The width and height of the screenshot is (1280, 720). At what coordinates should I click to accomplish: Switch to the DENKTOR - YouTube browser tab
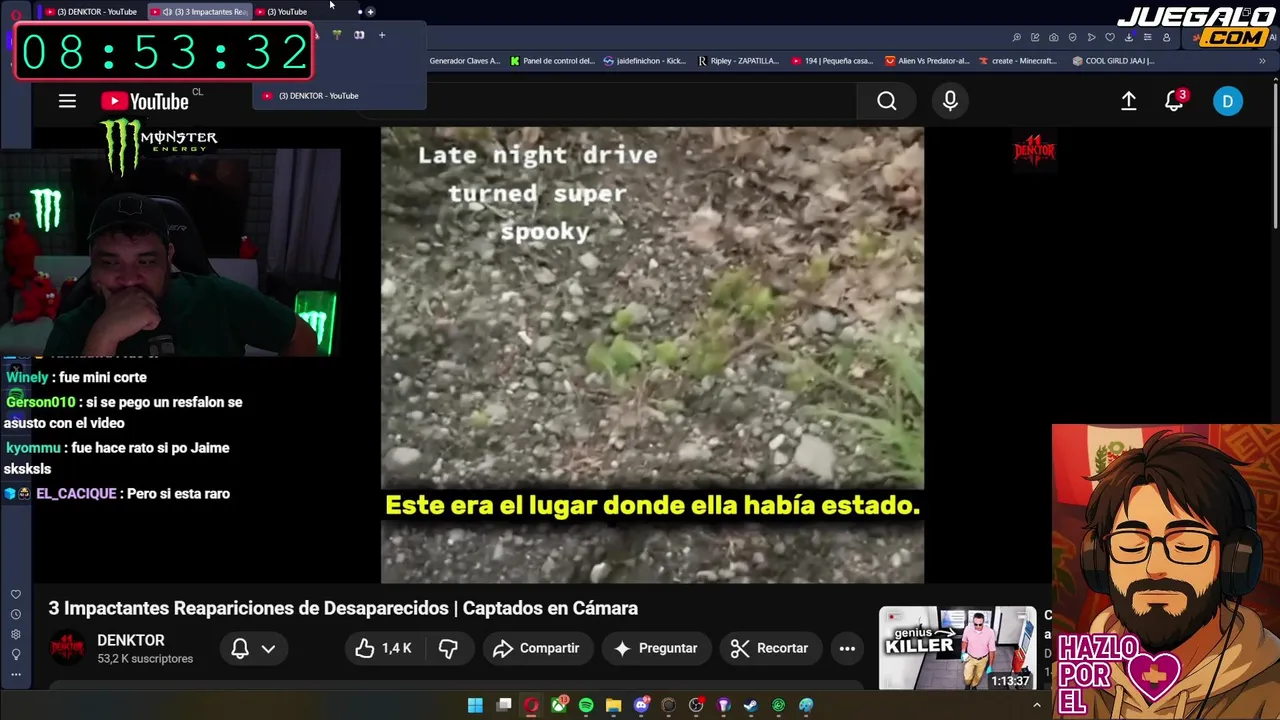[92, 12]
